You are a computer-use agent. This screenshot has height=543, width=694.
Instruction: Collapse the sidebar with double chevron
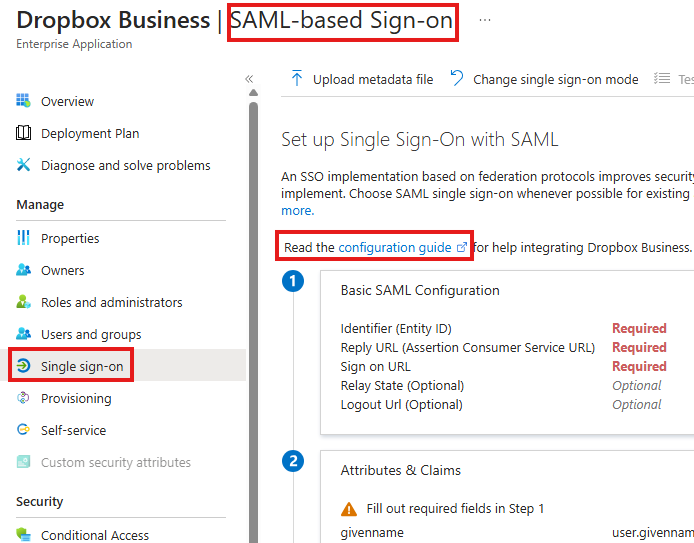click(249, 79)
